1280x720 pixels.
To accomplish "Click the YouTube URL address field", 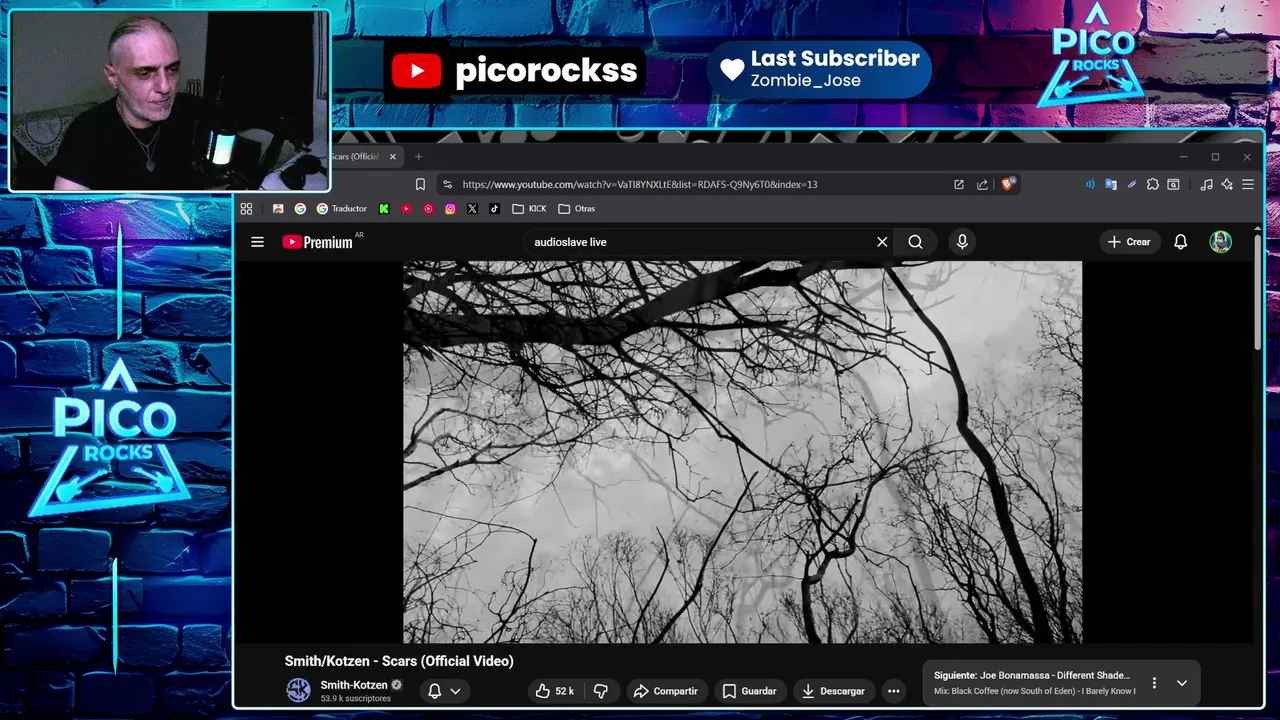I will click(640, 184).
